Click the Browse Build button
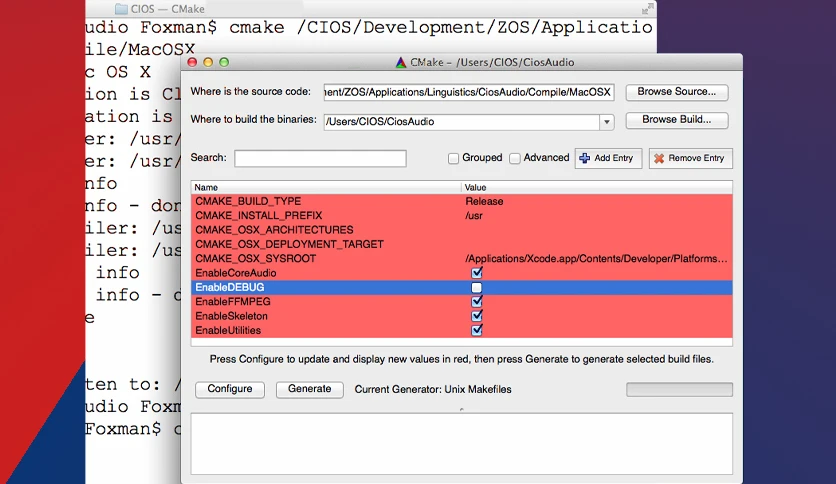This screenshot has width=836, height=484. (x=677, y=120)
